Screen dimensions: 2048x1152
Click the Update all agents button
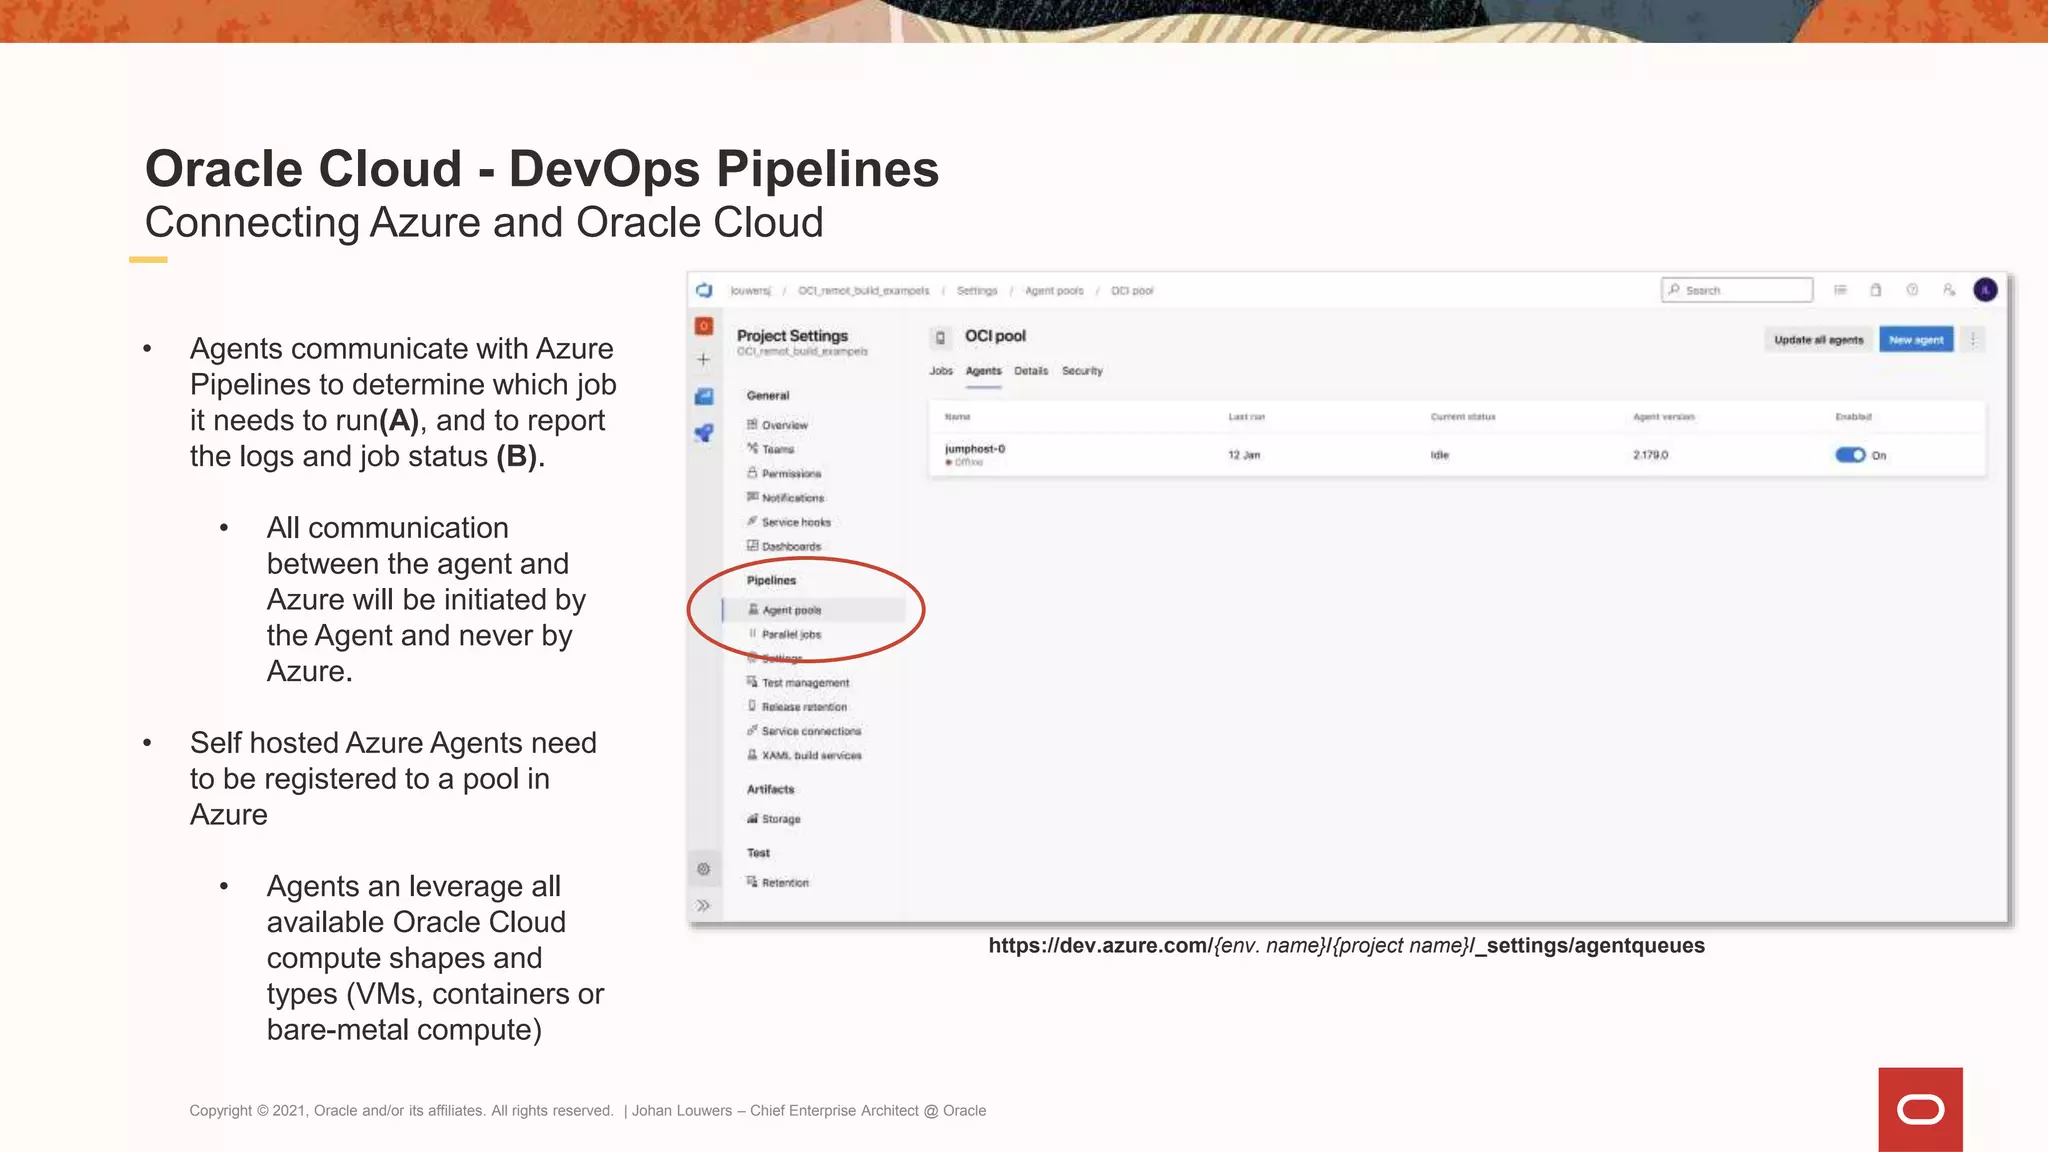(x=1818, y=340)
